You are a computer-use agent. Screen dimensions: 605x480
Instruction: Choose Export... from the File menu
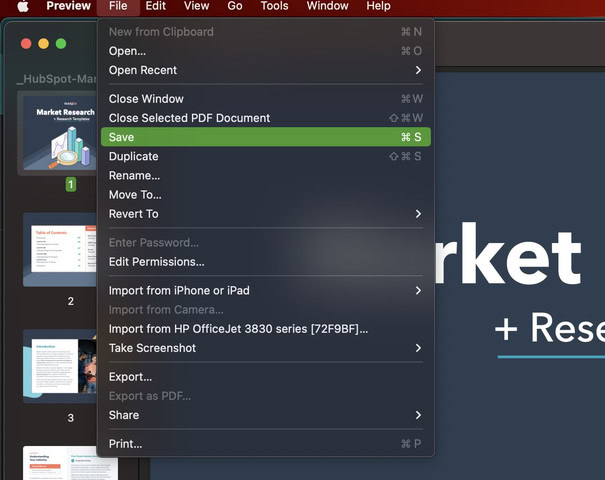point(265,377)
